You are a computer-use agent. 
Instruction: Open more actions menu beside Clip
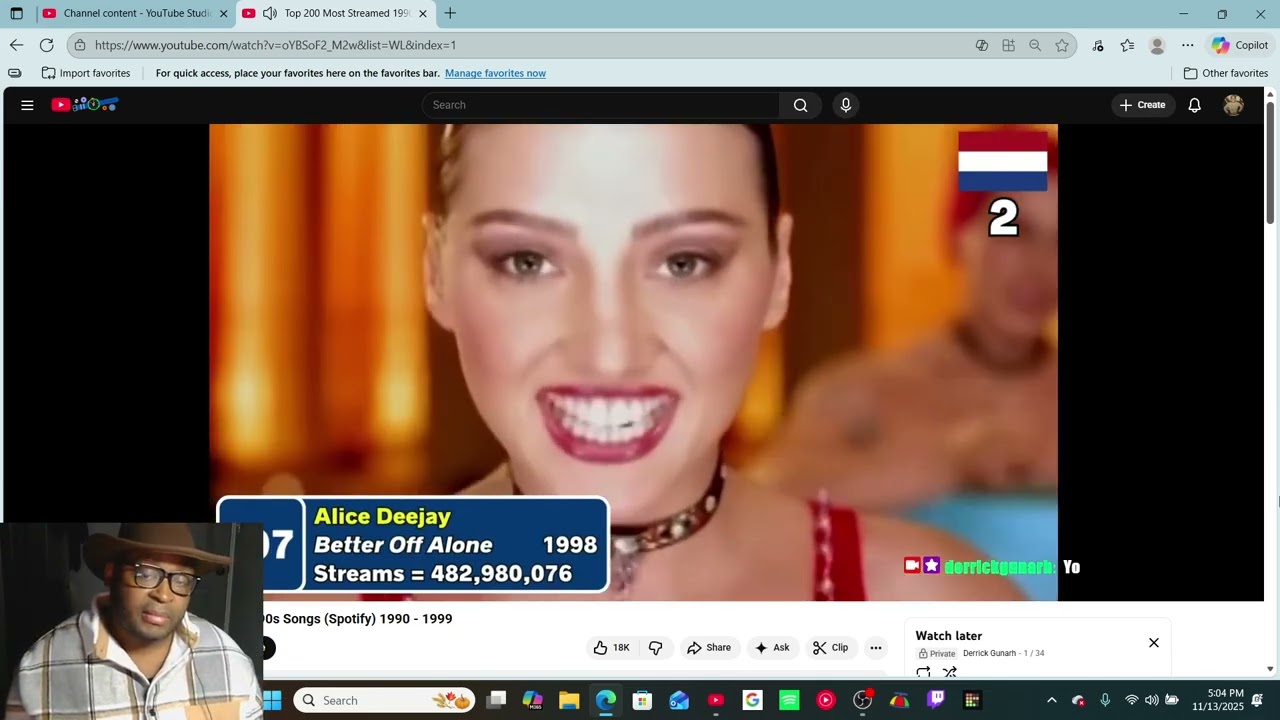pyautogui.click(x=876, y=648)
